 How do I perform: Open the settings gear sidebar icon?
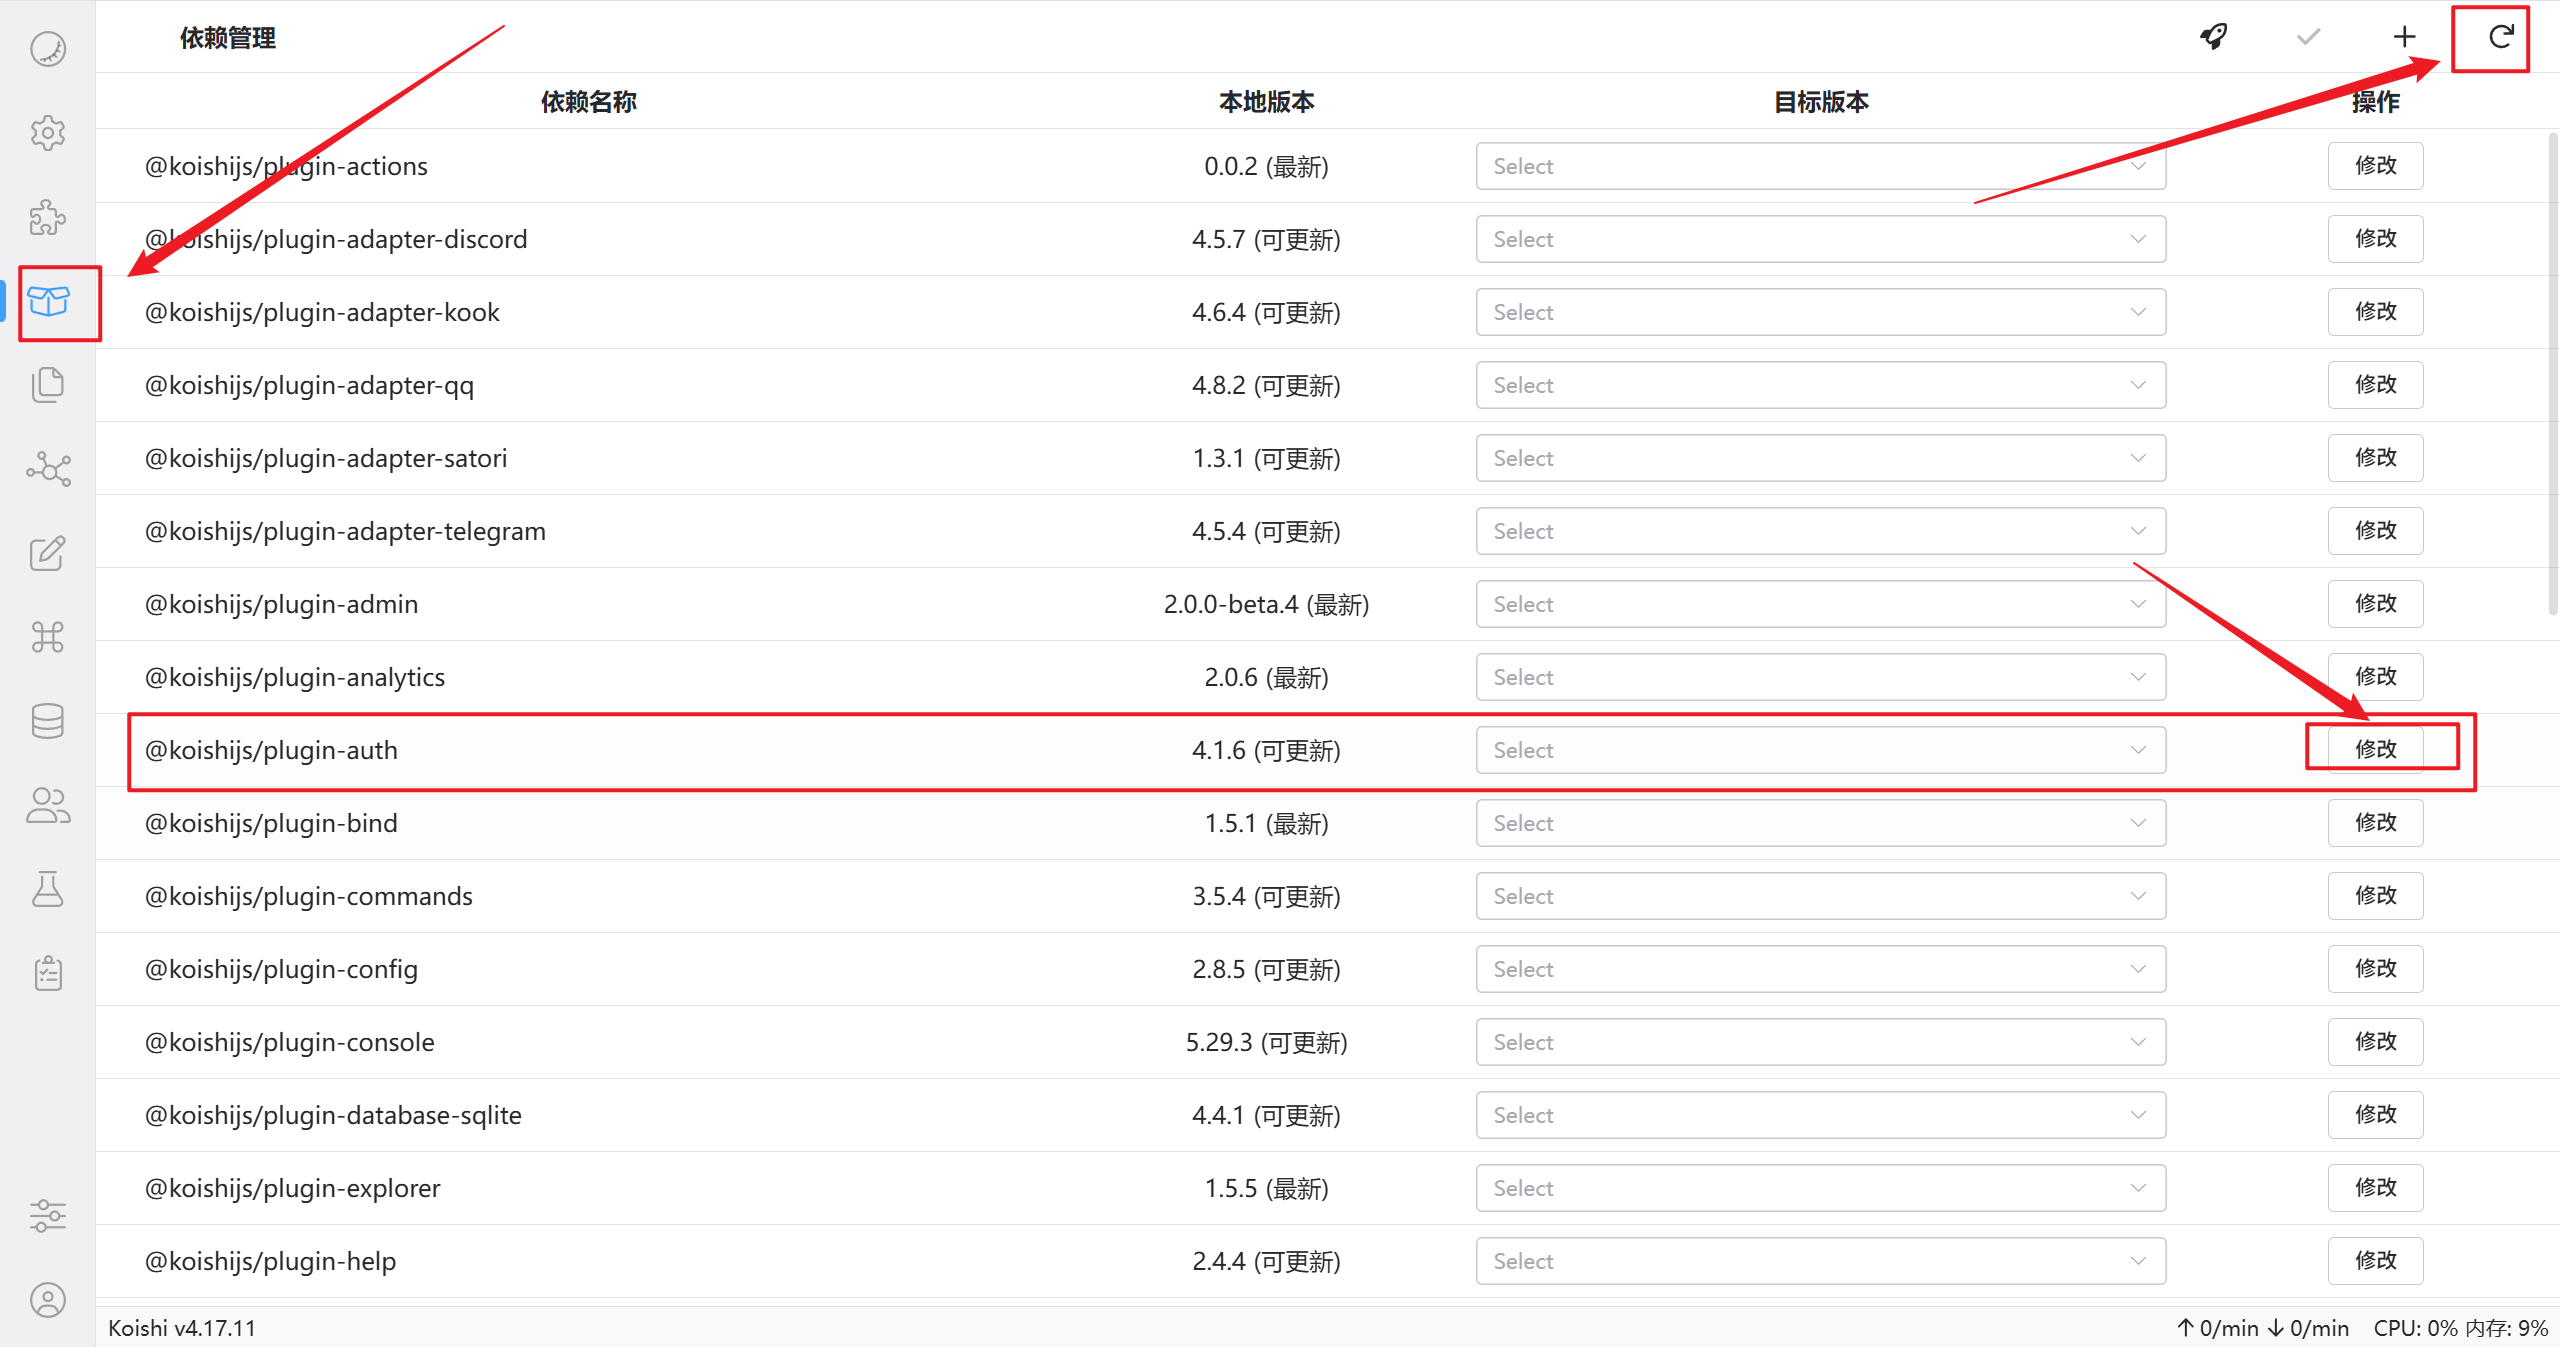(47, 133)
